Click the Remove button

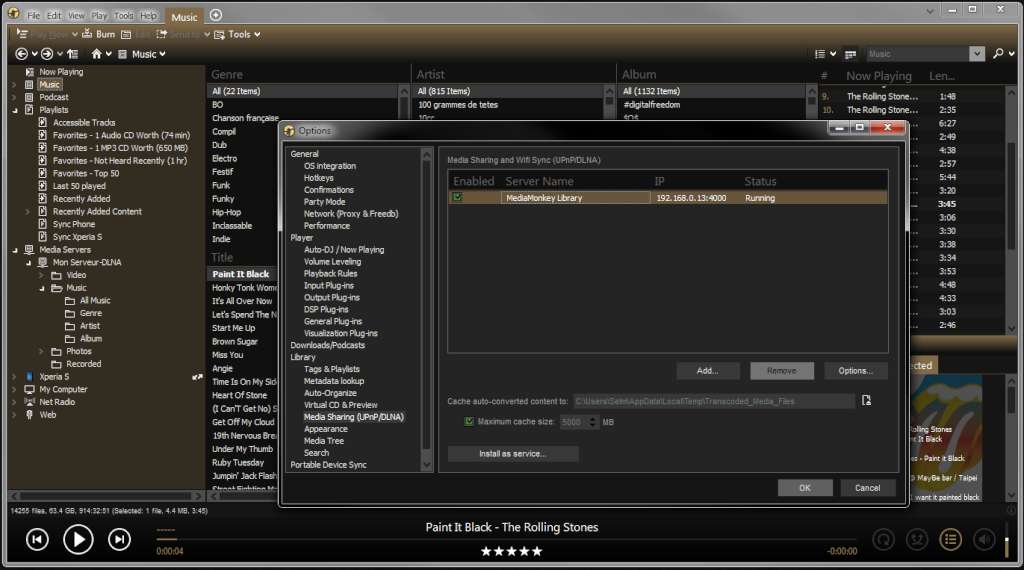tap(782, 371)
